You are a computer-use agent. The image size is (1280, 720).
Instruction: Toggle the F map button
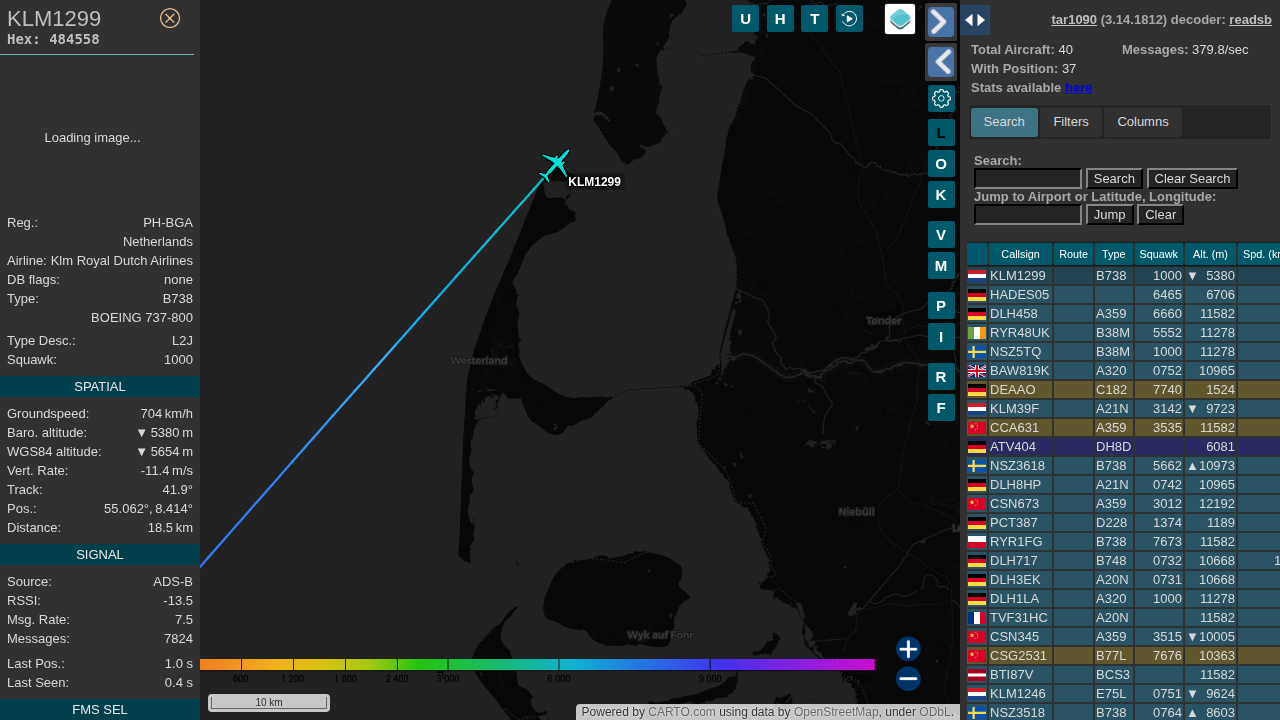941,408
